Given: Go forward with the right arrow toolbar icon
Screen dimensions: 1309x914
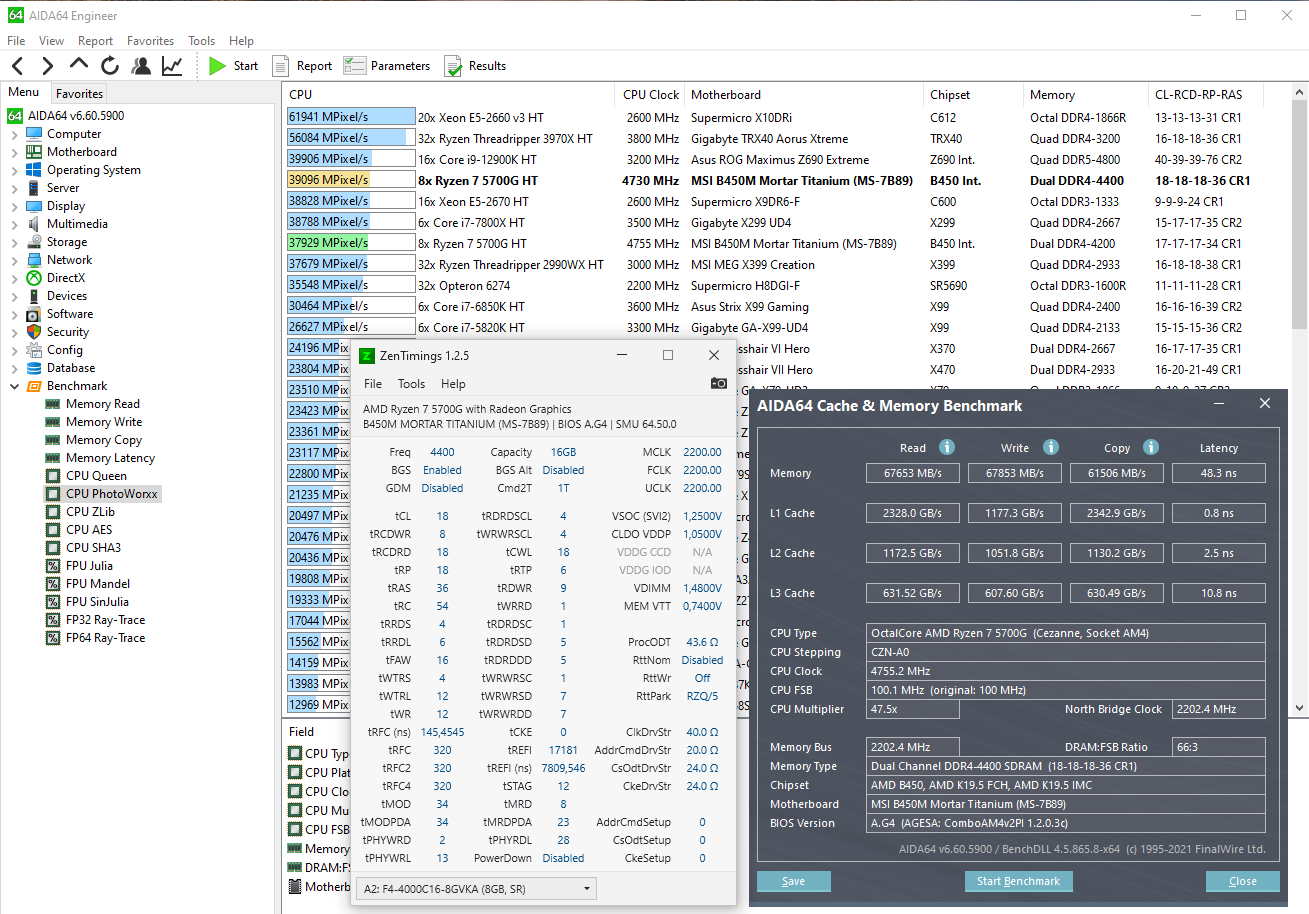Looking at the screenshot, I should coord(47,66).
